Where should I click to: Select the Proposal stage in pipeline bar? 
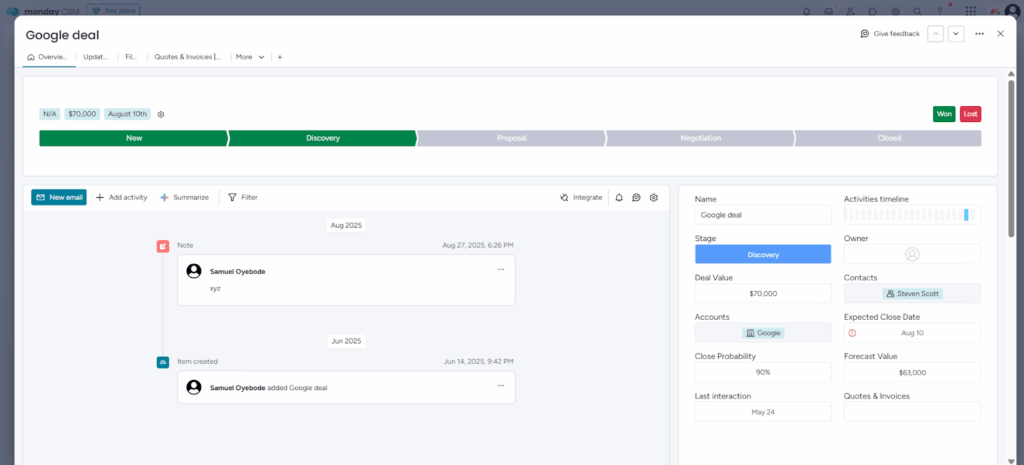(x=511, y=138)
